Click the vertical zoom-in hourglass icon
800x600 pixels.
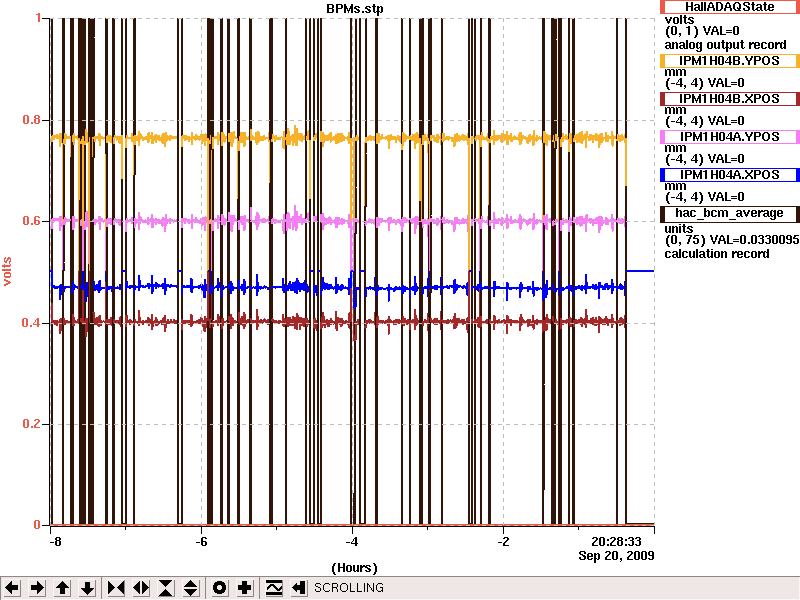166,588
